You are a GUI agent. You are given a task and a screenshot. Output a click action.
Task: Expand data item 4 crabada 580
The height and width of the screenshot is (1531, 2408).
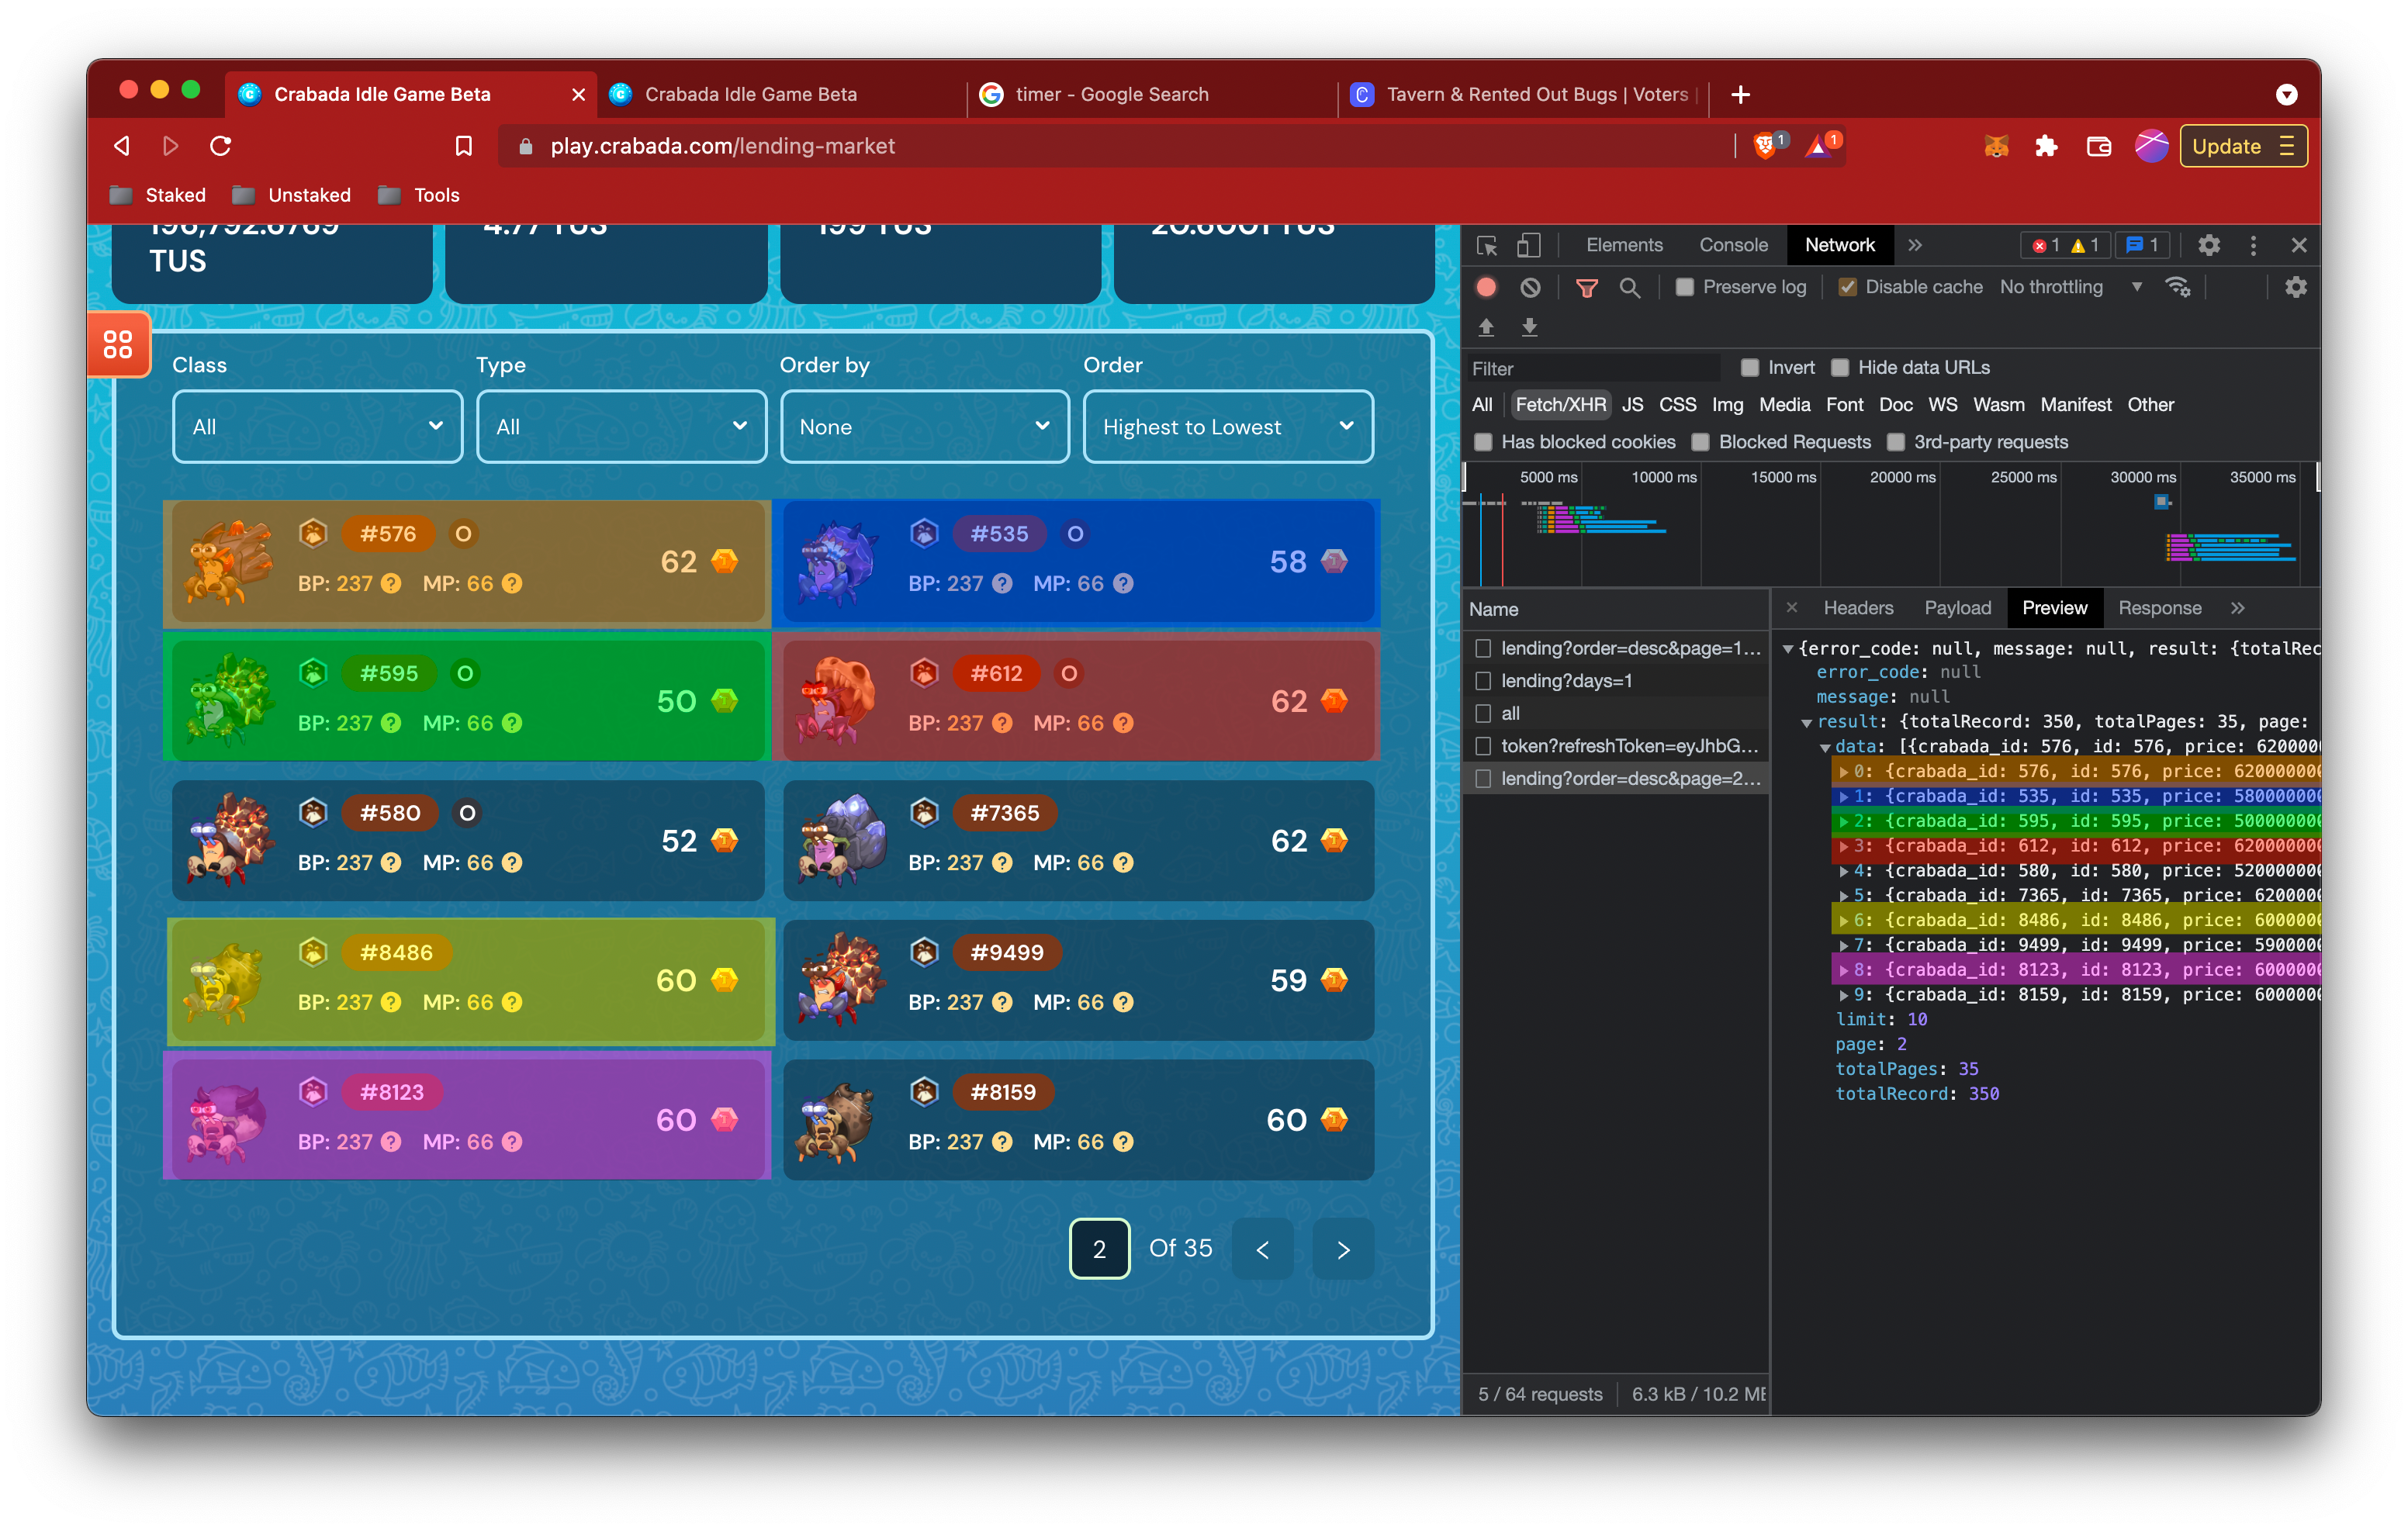(1844, 871)
